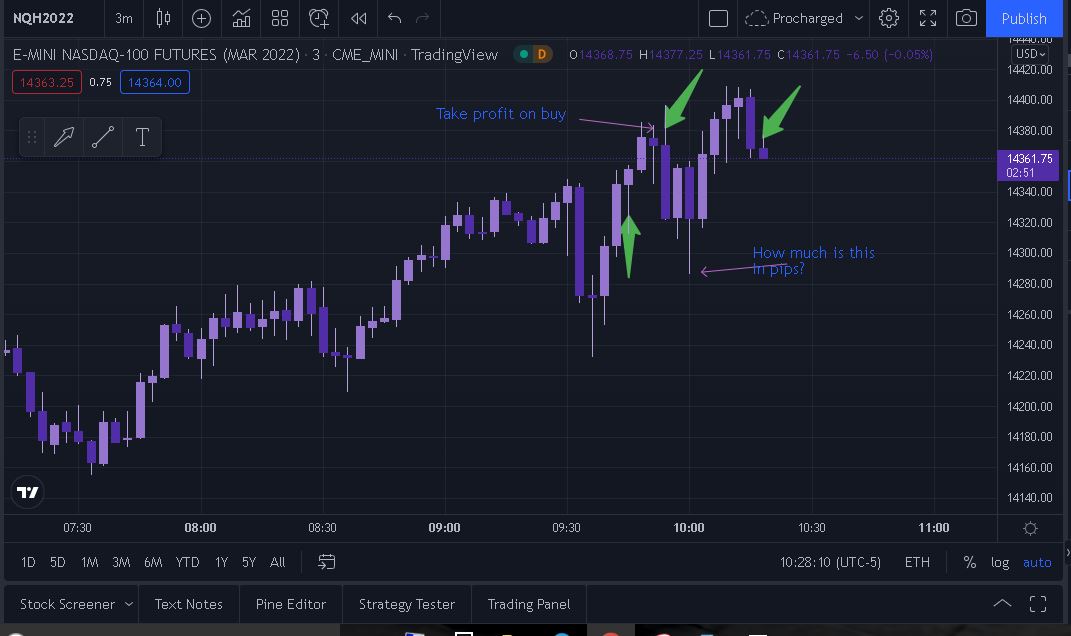The height and width of the screenshot is (636, 1071).
Task: Select the 'Take profit on buy' annotation
Action: point(501,114)
